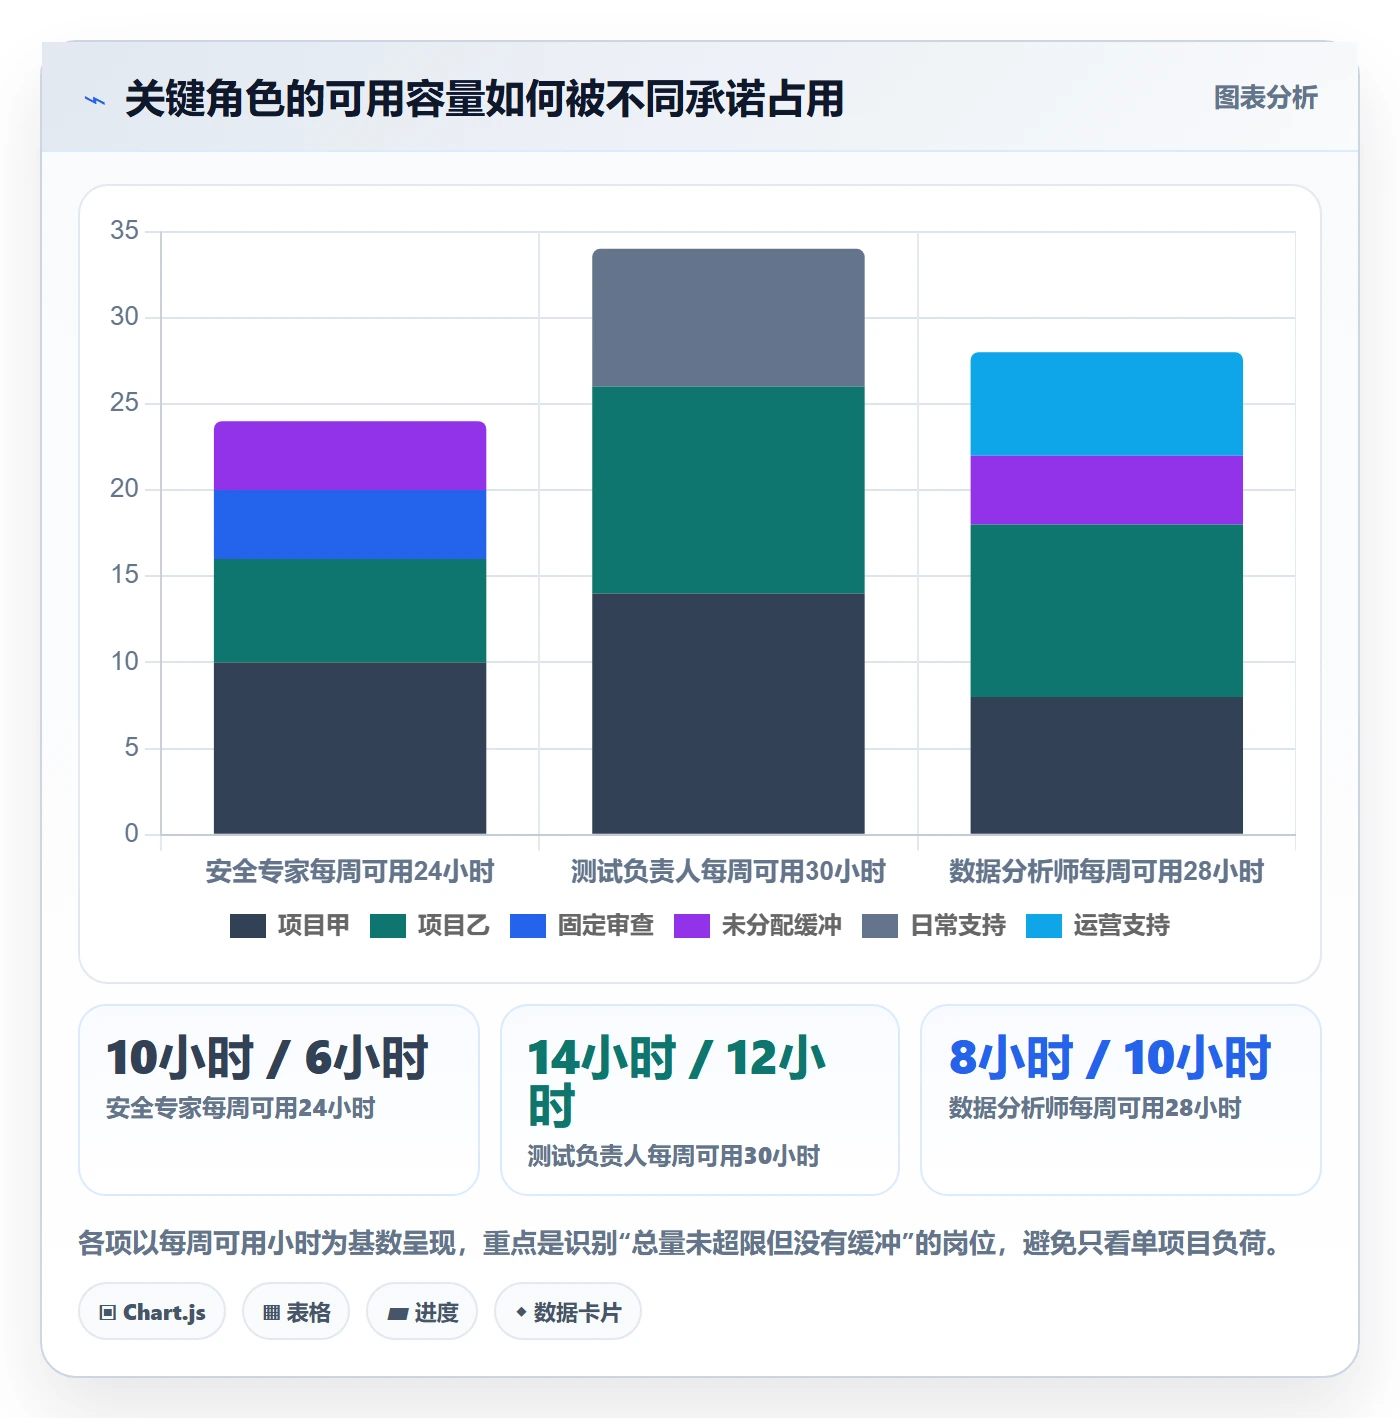This screenshot has height=1418, width=1400.
Task: Click the 数据分析师每周可用28小时 caption in the stat card
Action: [1095, 1108]
